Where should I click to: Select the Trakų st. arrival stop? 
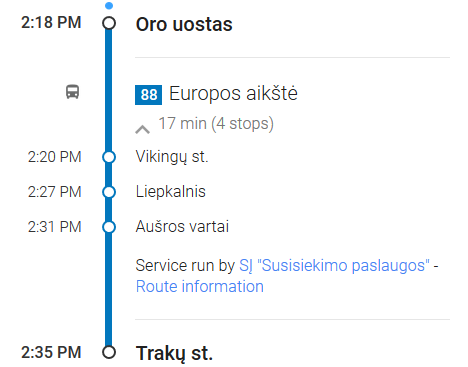point(174,353)
